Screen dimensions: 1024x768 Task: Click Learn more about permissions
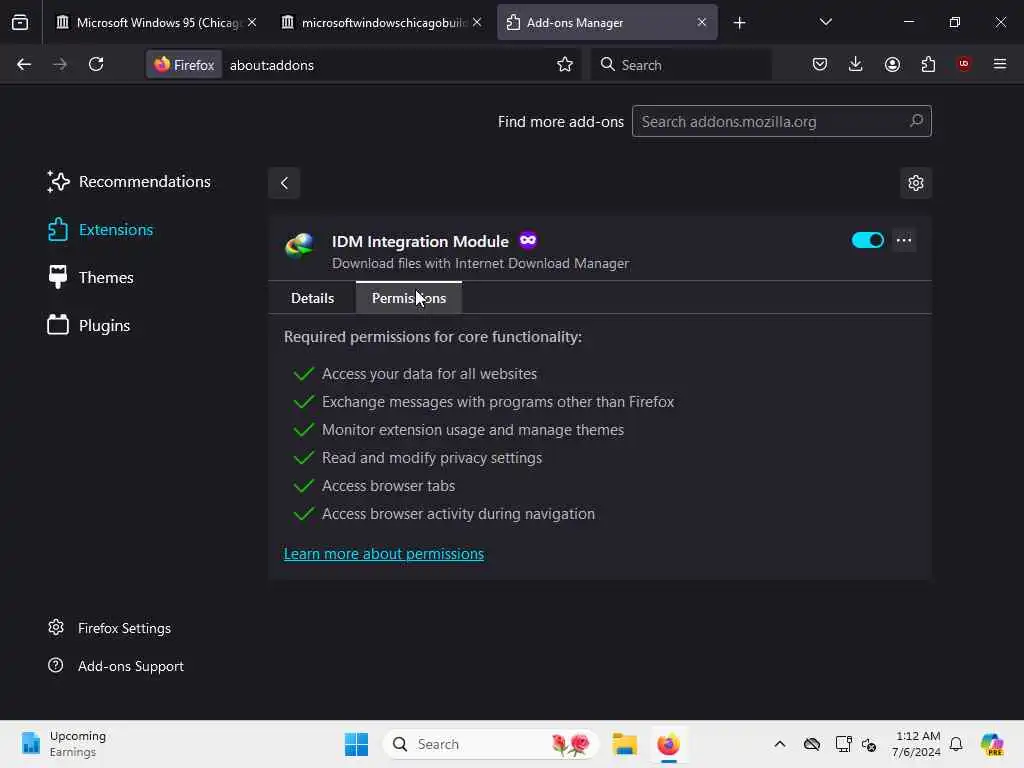pyautogui.click(x=383, y=554)
